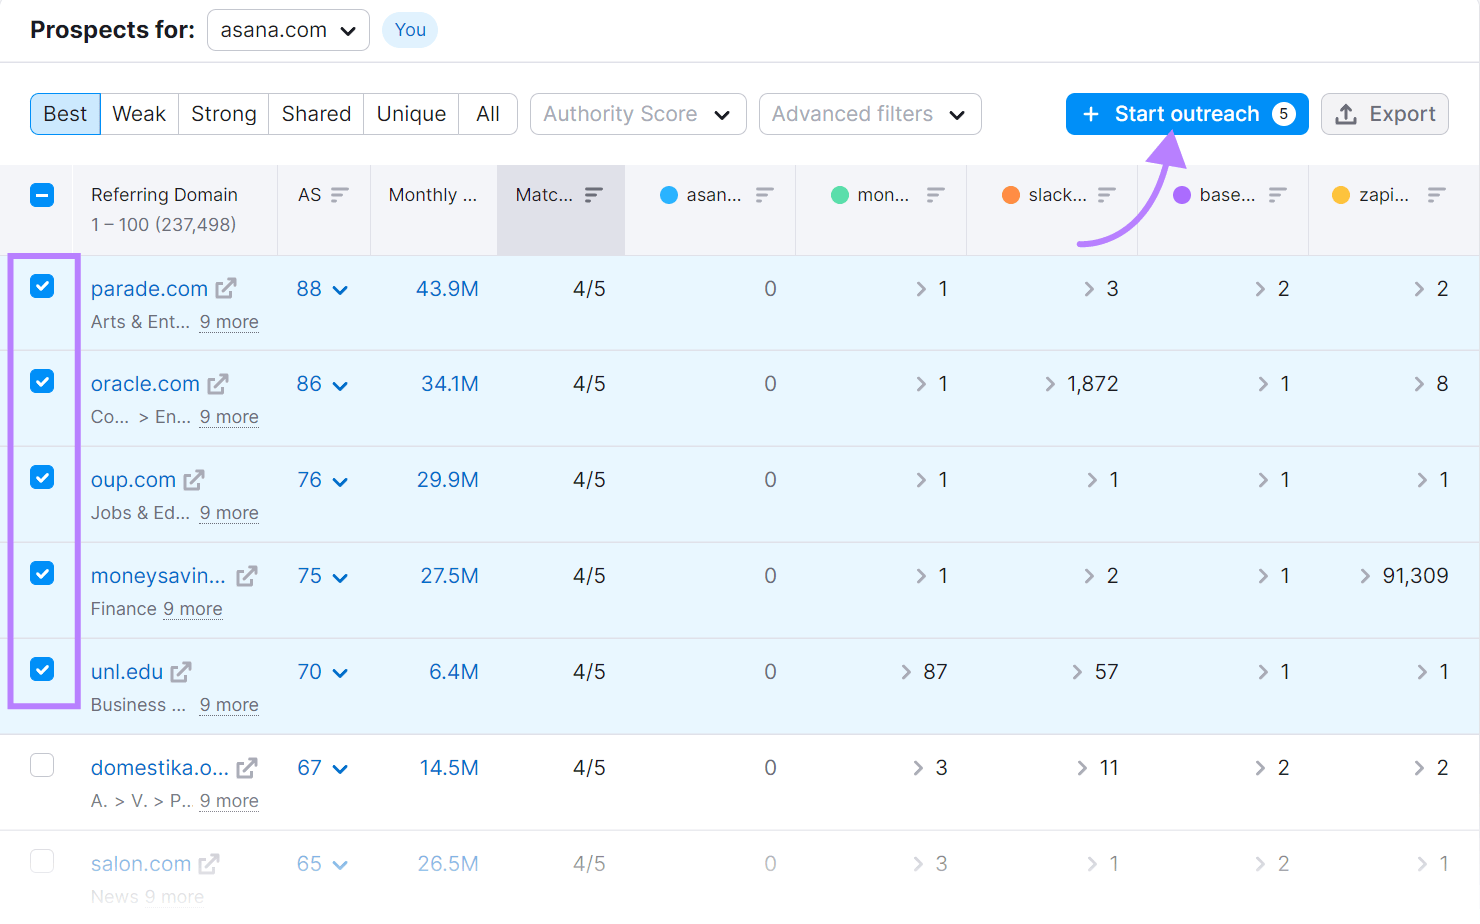The image size is (1480, 924).
Task: Expand AS 67 chevron for domestika.o...
Action: coord(340,770)
